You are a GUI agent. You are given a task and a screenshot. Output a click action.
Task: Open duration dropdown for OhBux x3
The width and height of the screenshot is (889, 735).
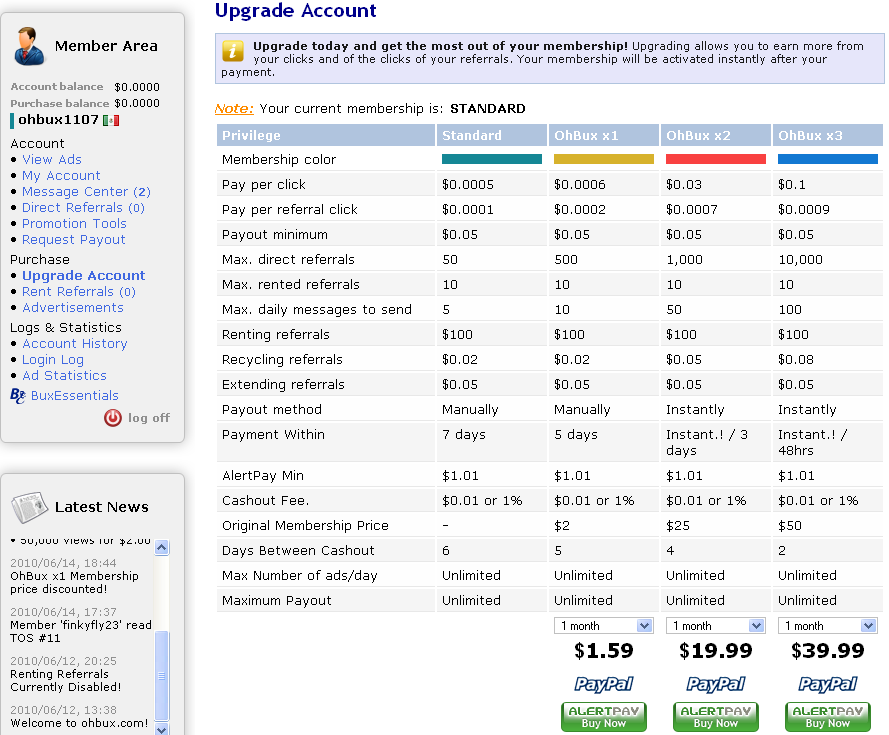(827, 626)
